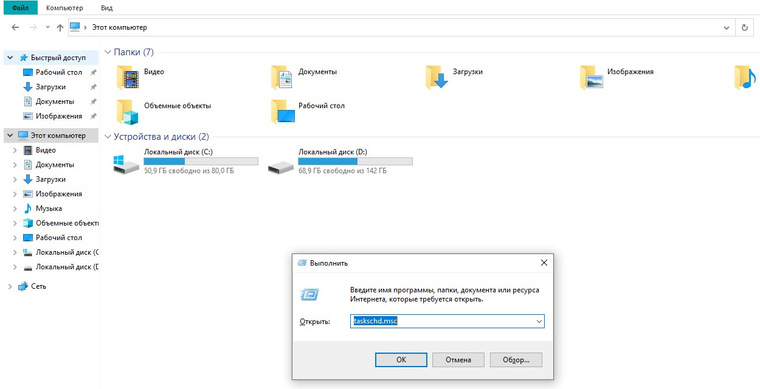Select the Загрузки folder icon
The width and height of the screenshot is (760, 389).
436,77
